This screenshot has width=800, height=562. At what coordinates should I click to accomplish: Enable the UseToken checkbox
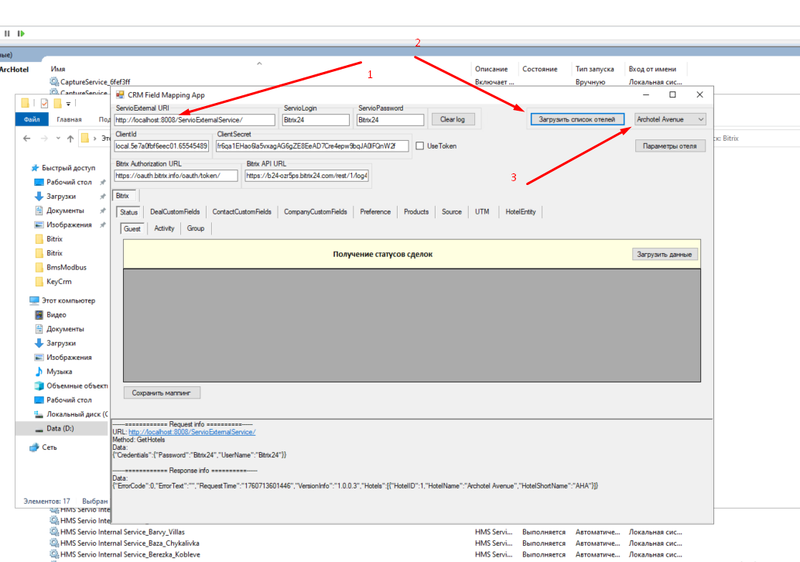click(420, 146)
